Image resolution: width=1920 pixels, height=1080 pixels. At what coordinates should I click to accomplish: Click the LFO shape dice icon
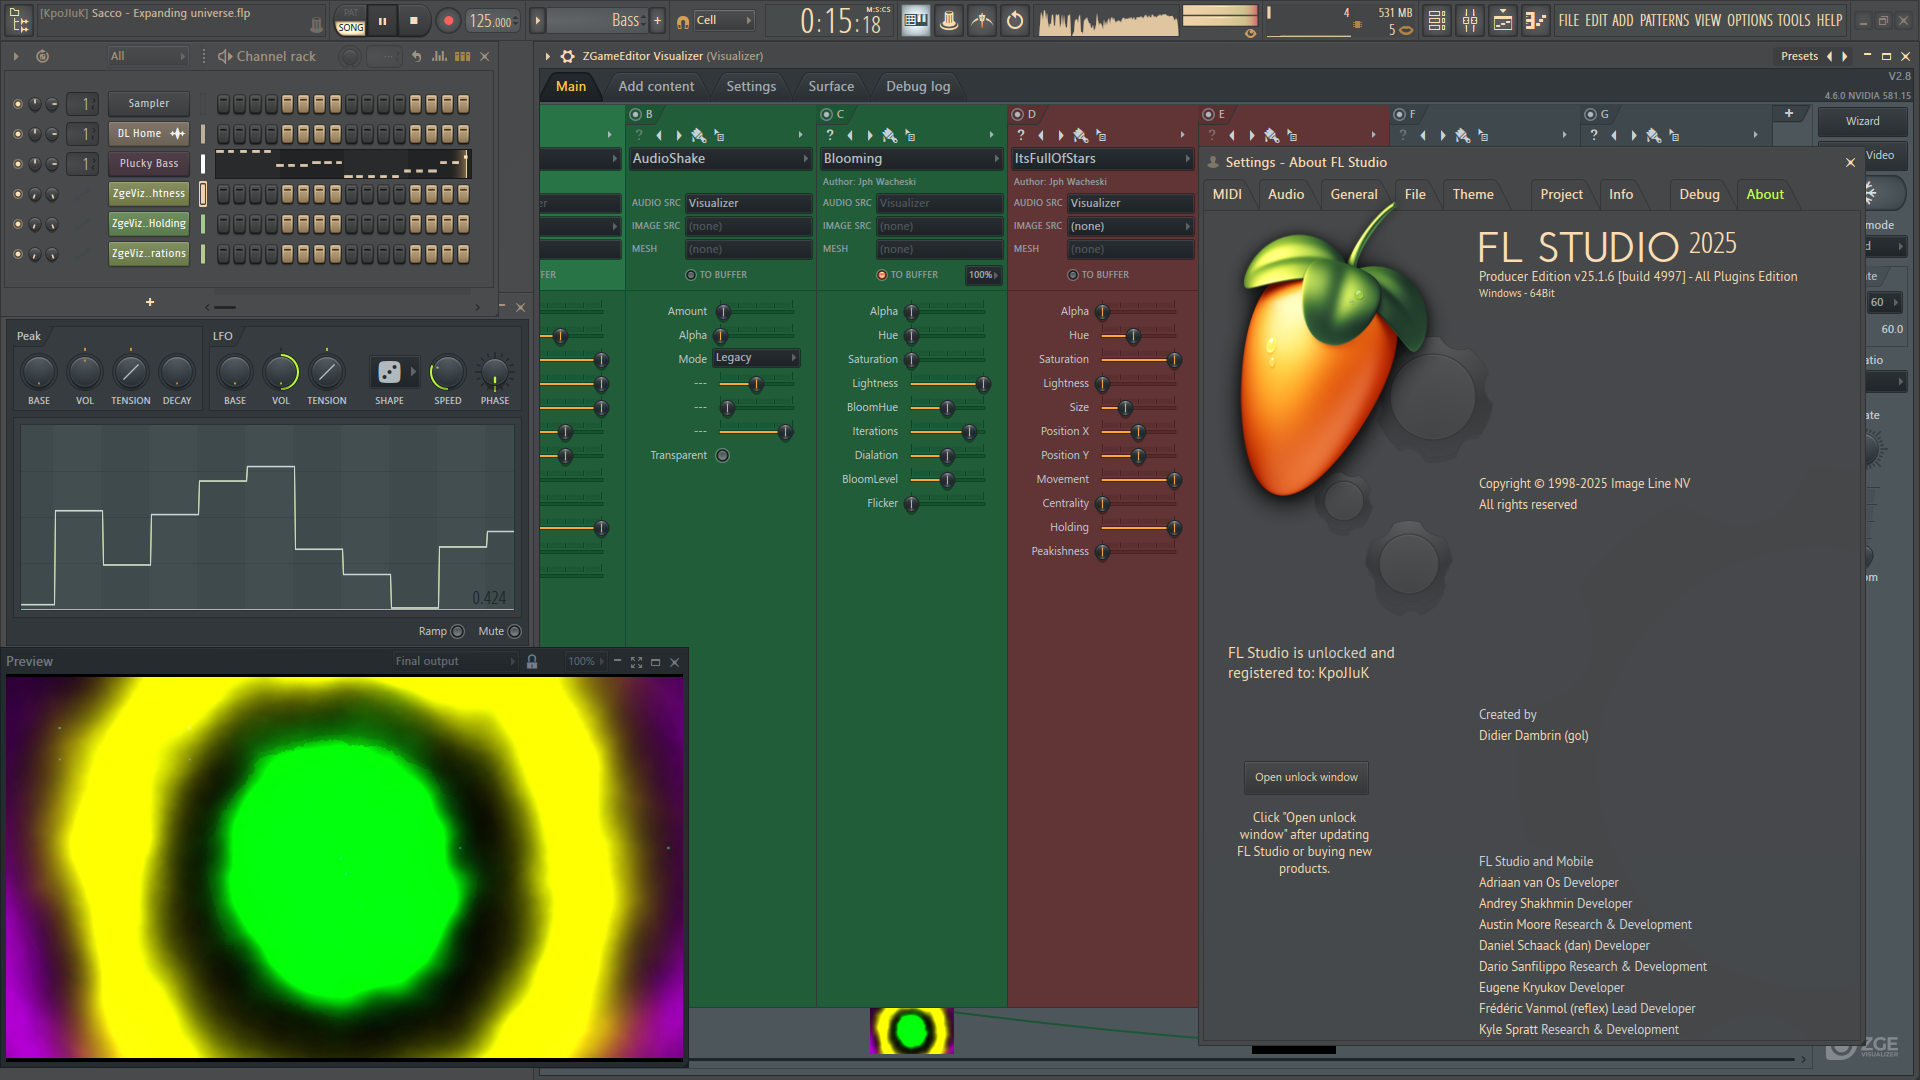(x=389, y=372)
